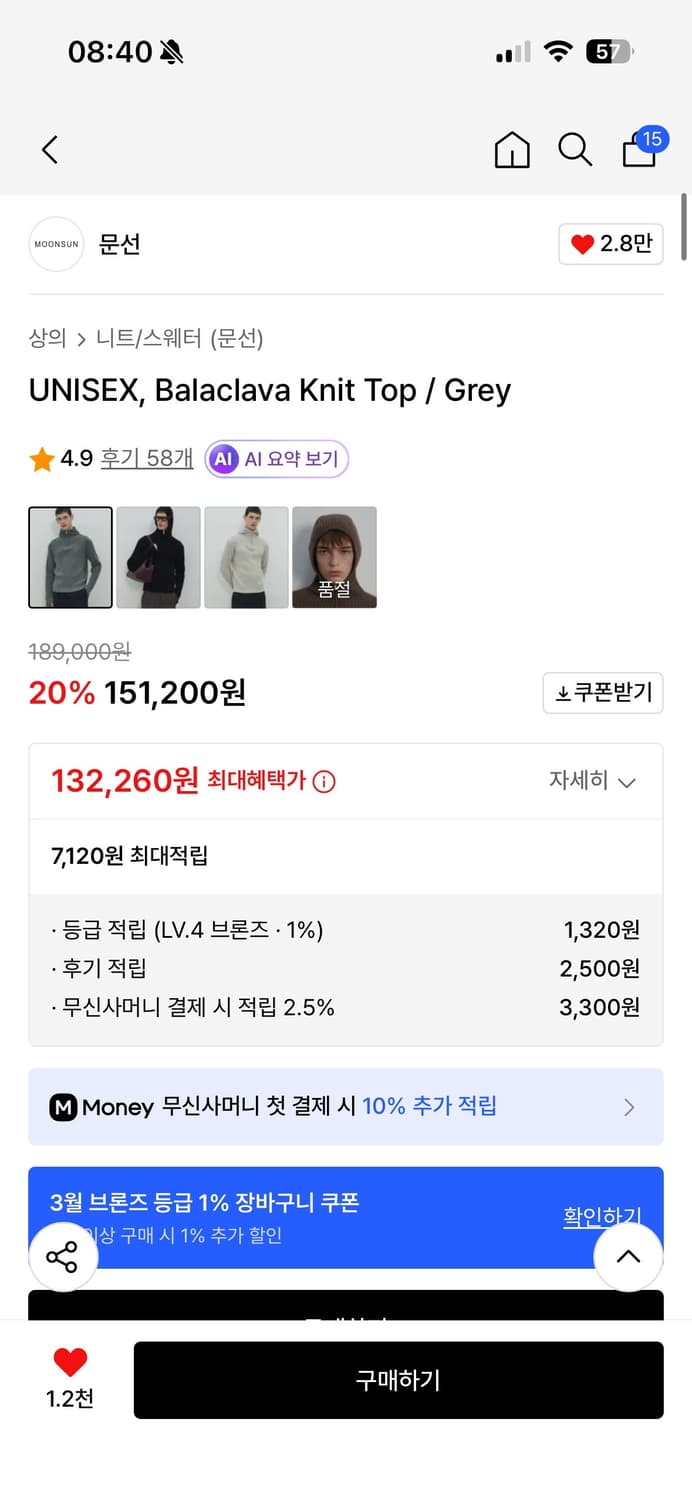This screenshot has width=692, height=1500.
Task: Tap the share icon at bottom left
Action: pyautogui.click(x=63, y=1257)
